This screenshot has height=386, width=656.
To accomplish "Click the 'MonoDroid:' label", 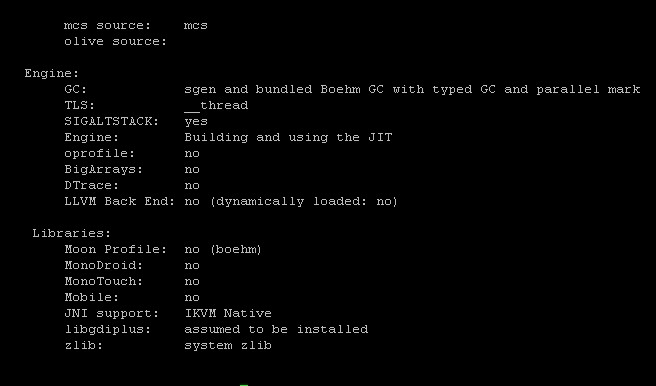I will coord(103,266).
